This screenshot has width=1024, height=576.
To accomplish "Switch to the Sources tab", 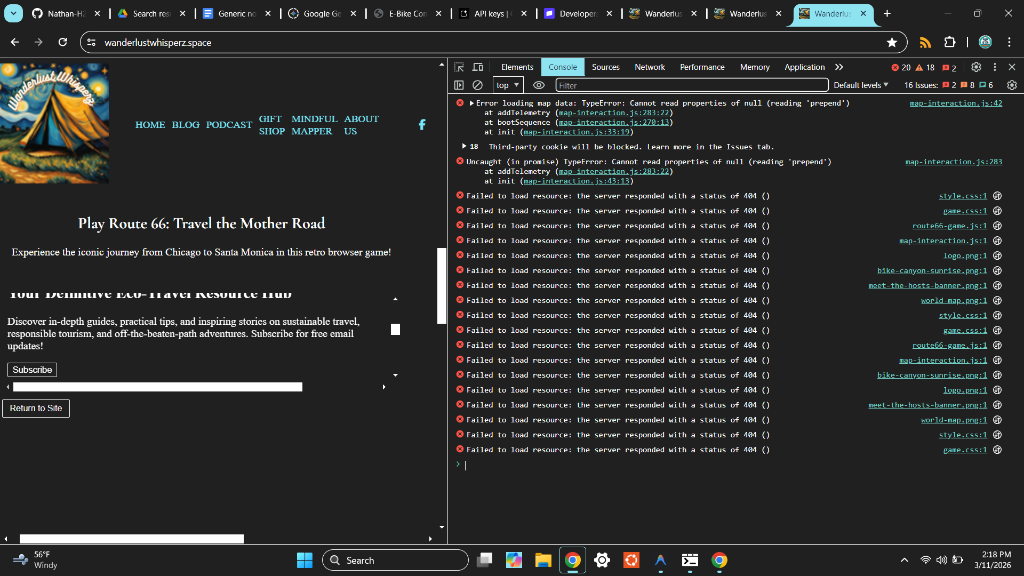I will pos(605,67).
